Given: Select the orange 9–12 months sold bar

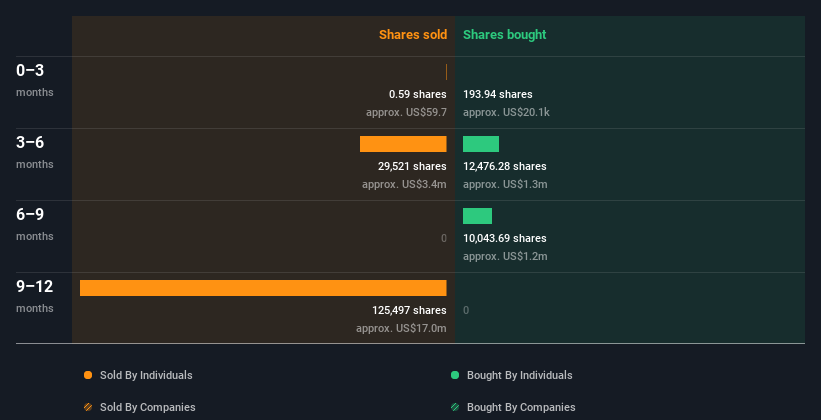Looking at the screenshot, I should pyautogui.click(x=263, y=288).
